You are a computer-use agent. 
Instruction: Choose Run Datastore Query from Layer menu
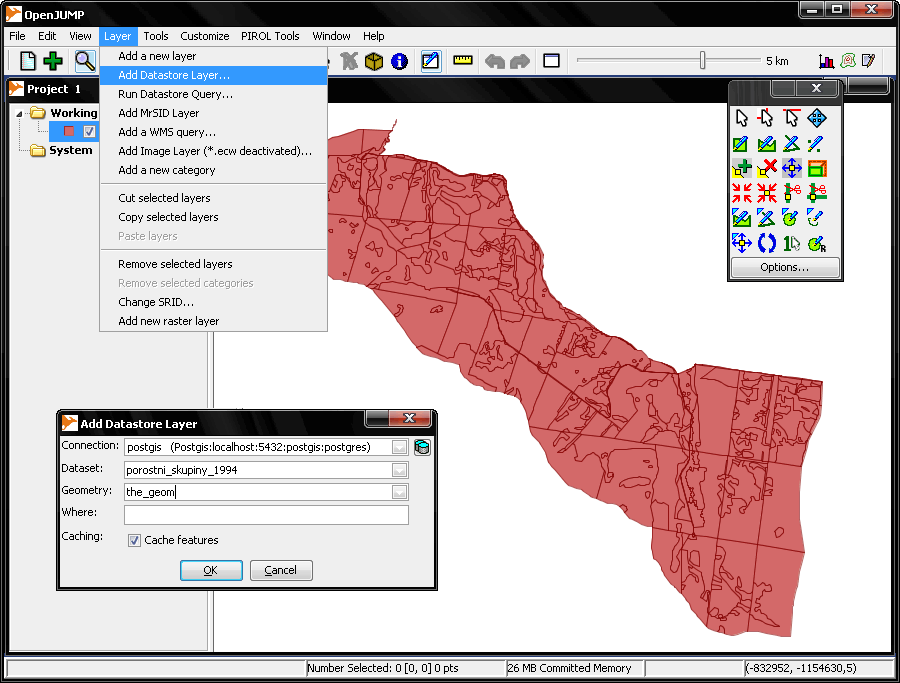214,94
